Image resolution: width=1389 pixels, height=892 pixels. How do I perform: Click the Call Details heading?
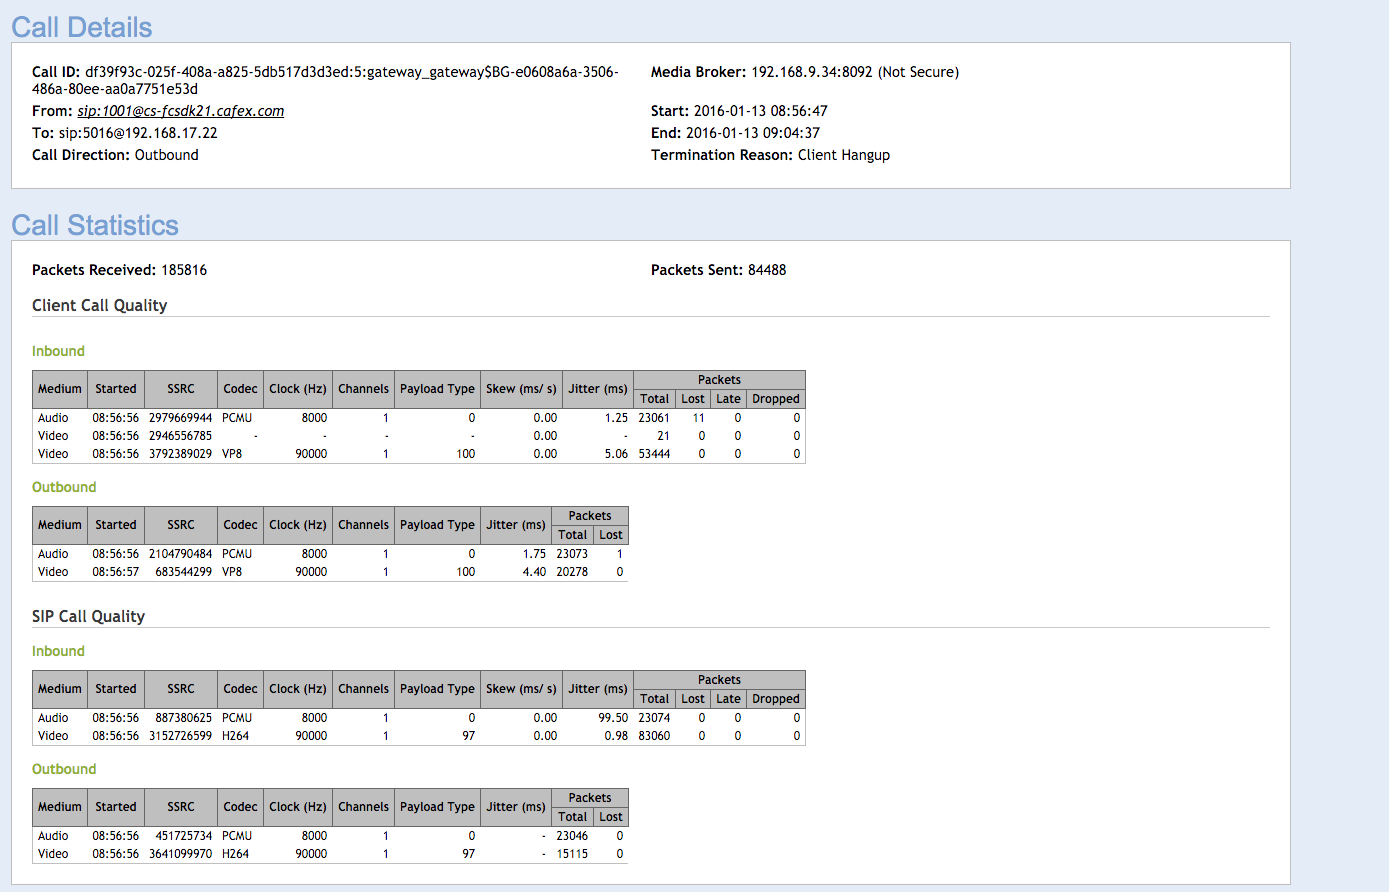point(82,27)
